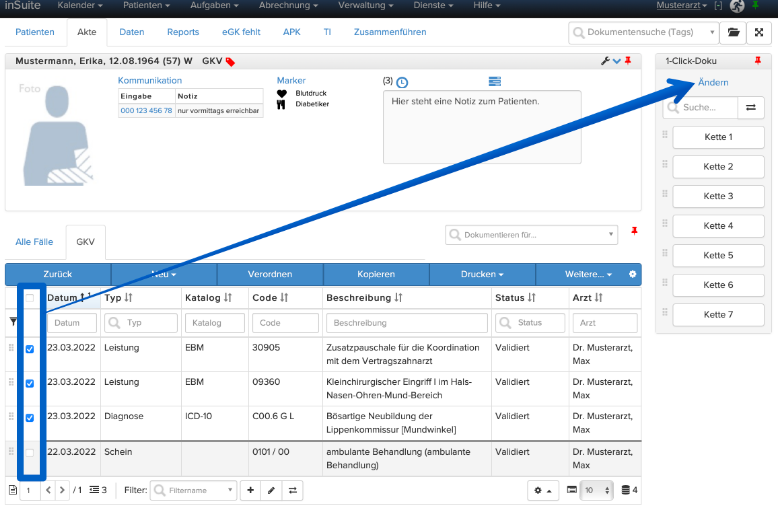Click the gear icon in table toolbar
The image size is (778, 506).
(x=632, y=274)
